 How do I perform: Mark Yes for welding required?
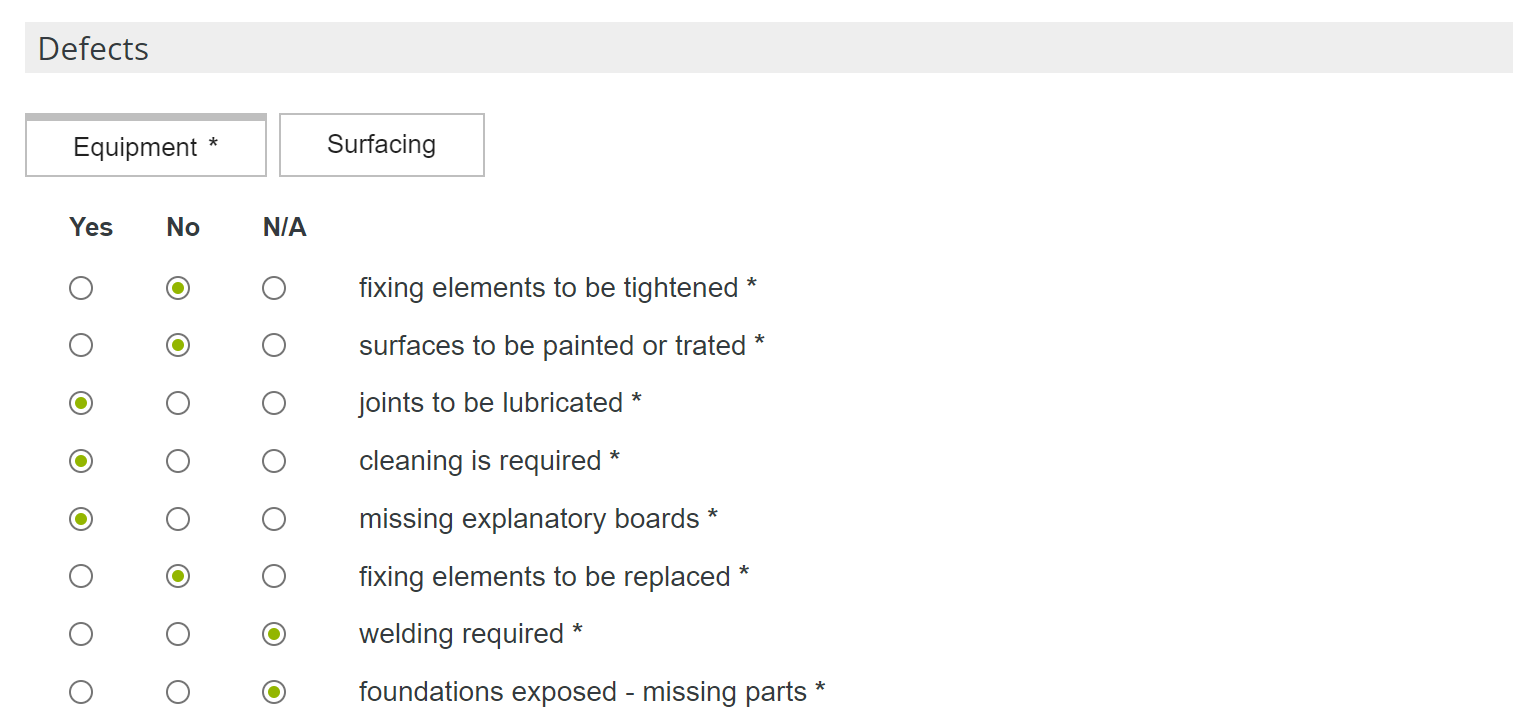point(81,634)
